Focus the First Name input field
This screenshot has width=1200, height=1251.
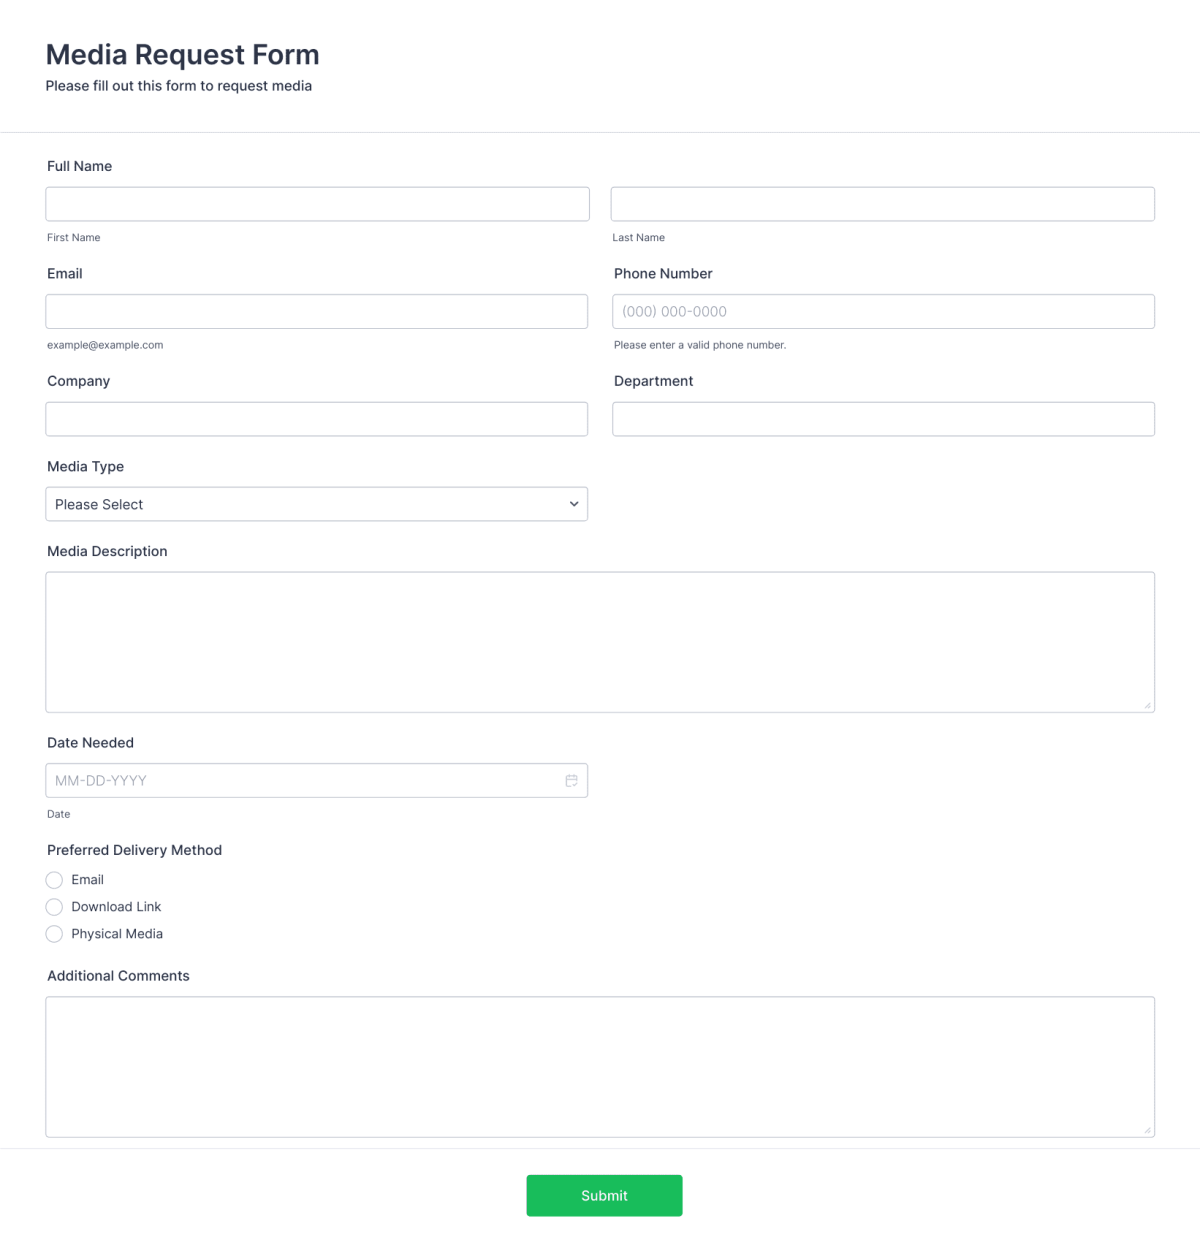317,204
